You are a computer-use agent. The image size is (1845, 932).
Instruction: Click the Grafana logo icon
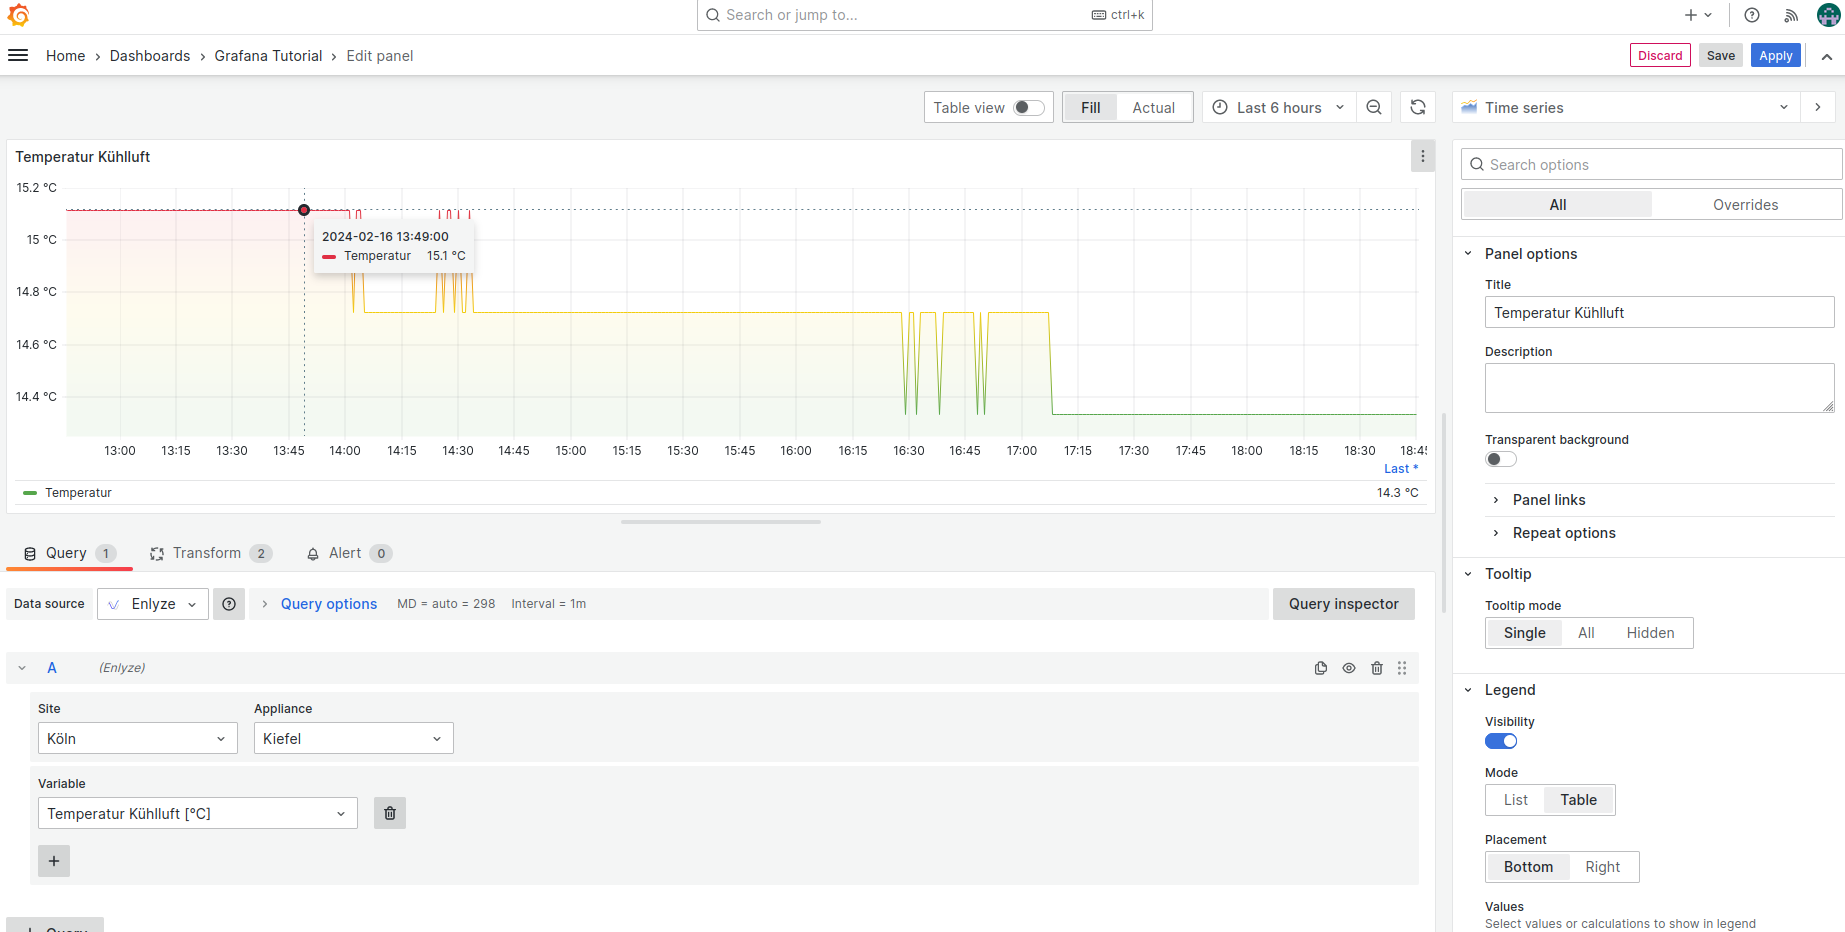[x=18, y=15]
